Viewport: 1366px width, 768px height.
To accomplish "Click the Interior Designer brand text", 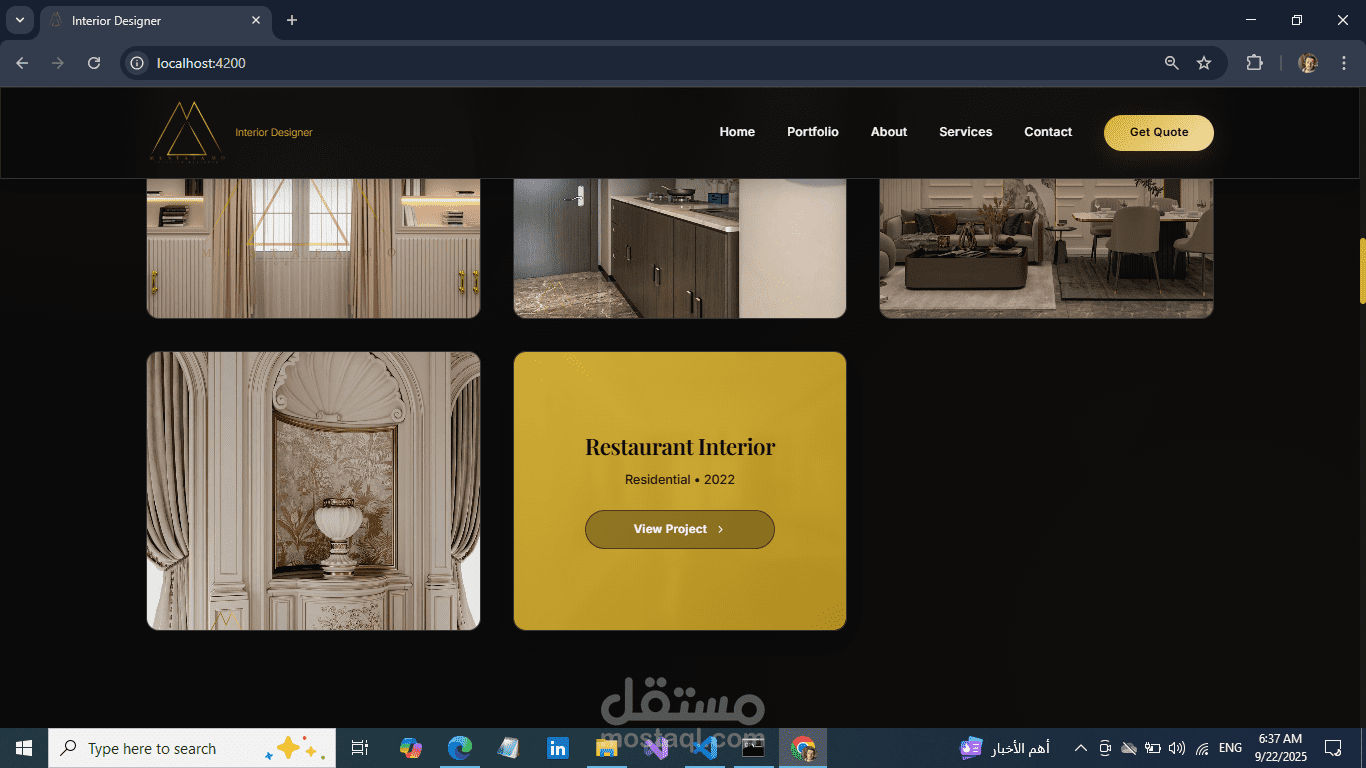I will click(x=274, y=132).
